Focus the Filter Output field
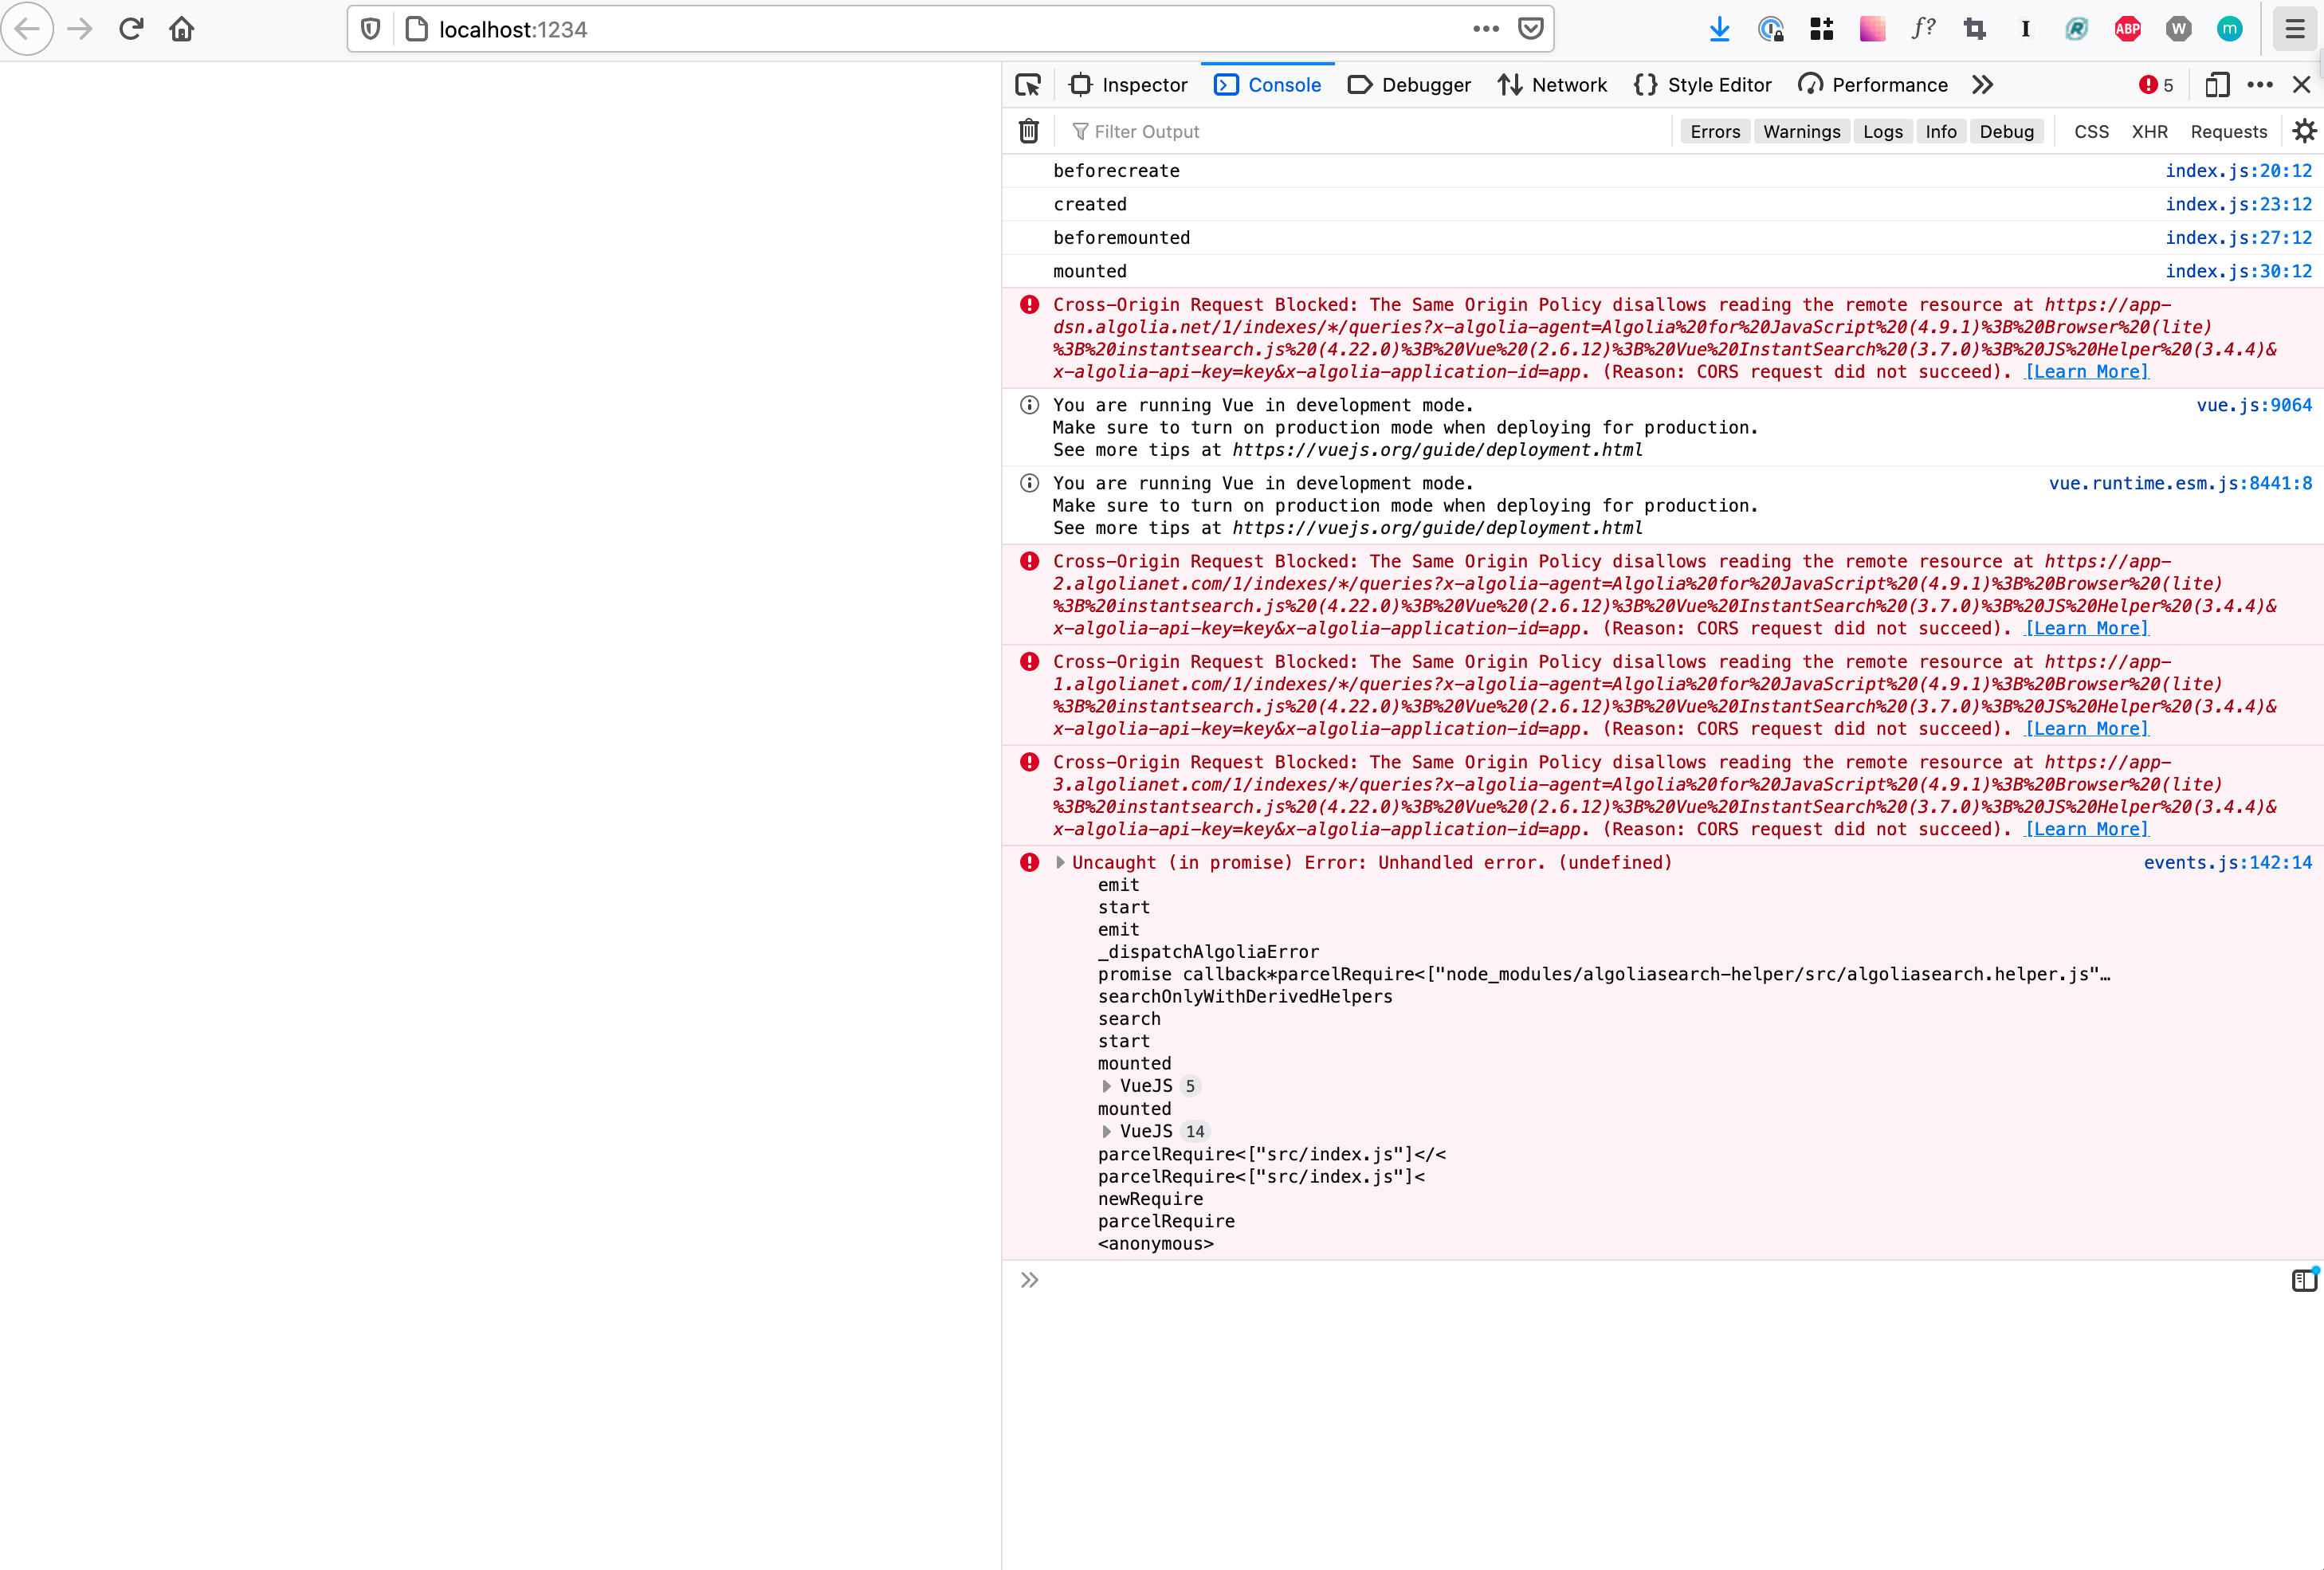The width and height of the screenshot is (2324, 1570). (x=1365, y=131)
